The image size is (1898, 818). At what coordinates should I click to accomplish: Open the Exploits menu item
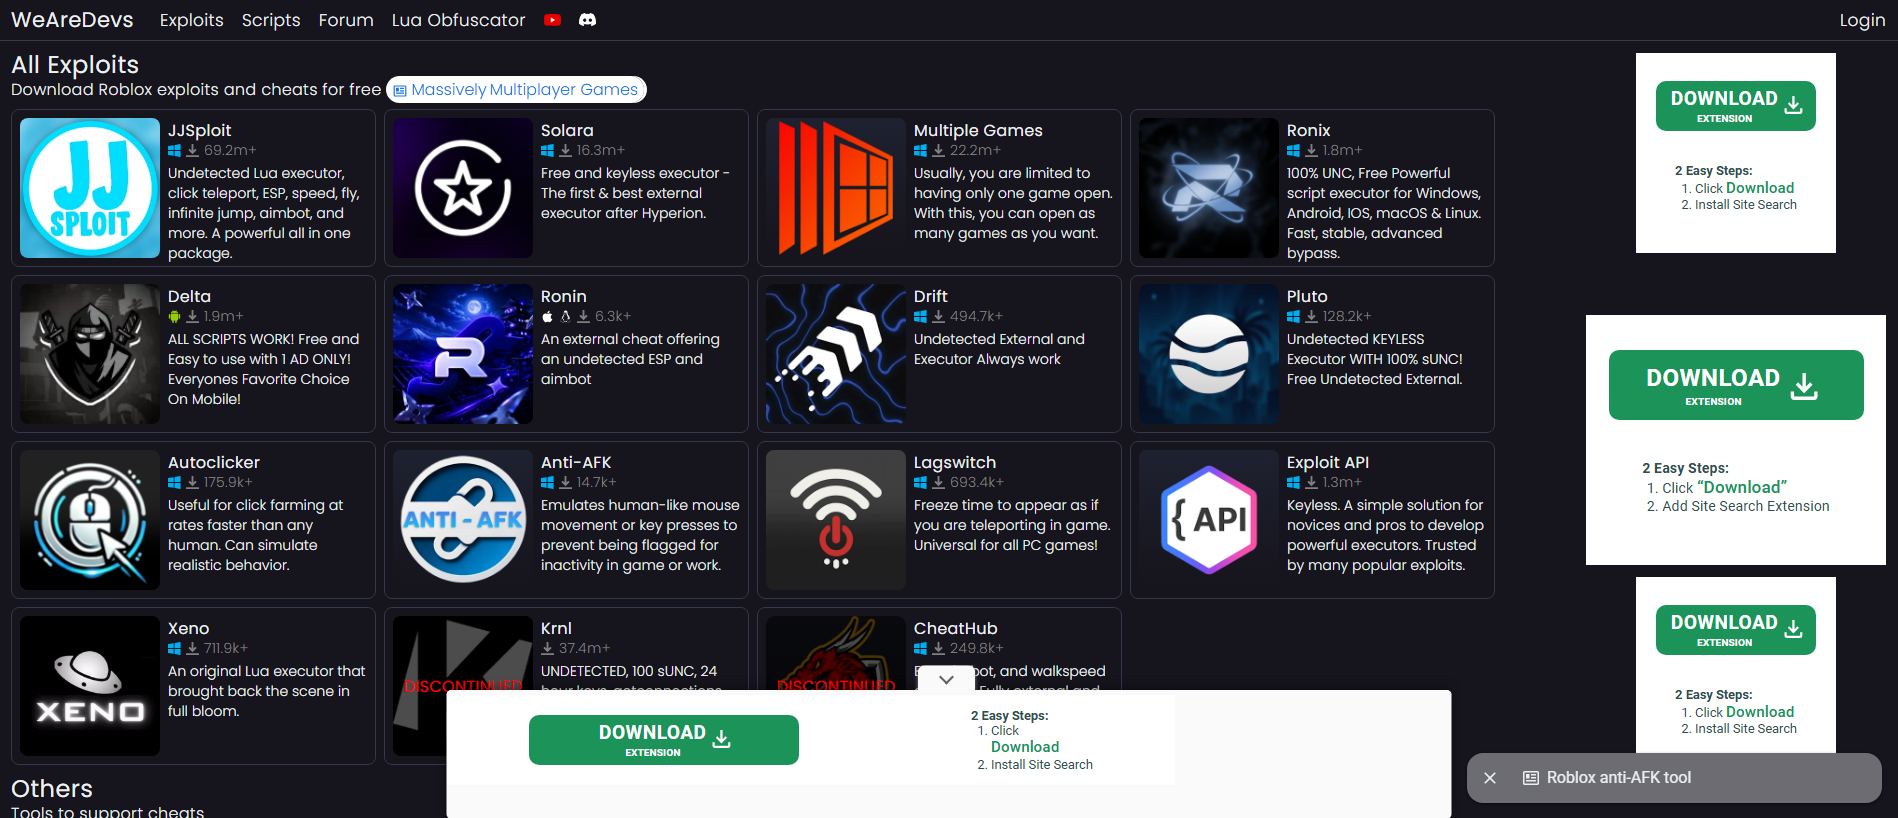pos(192,20)
